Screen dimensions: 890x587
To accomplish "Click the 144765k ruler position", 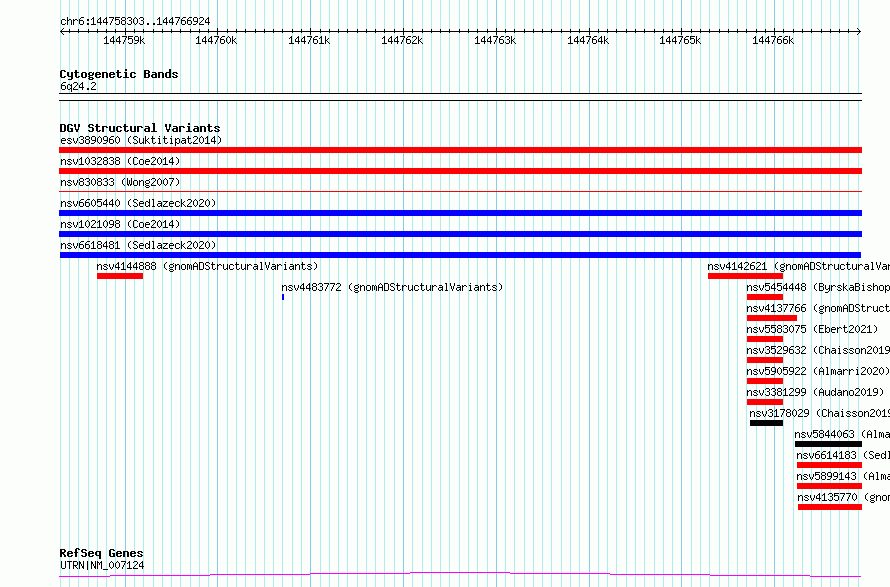I will pos(681,41).
